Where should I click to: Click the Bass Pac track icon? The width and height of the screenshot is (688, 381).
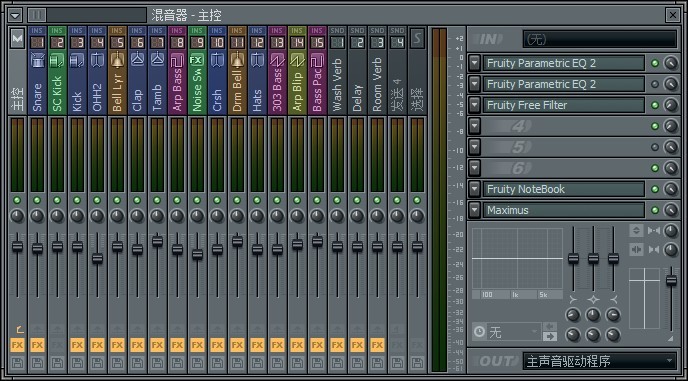pos(317,61)
